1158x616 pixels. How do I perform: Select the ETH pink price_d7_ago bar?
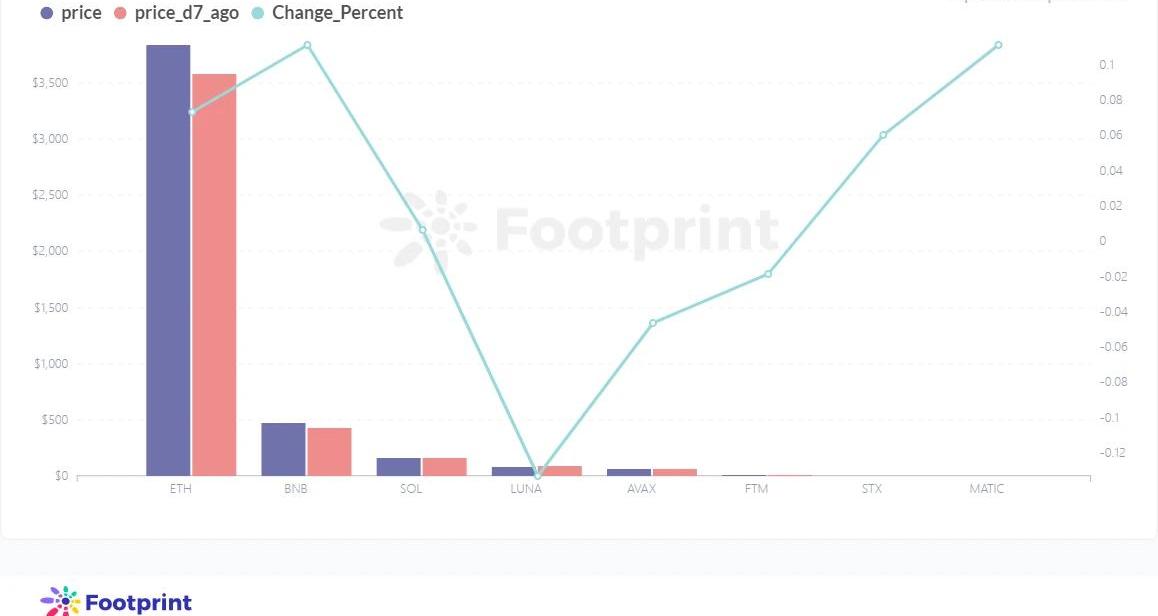click(x=214, y=275)
